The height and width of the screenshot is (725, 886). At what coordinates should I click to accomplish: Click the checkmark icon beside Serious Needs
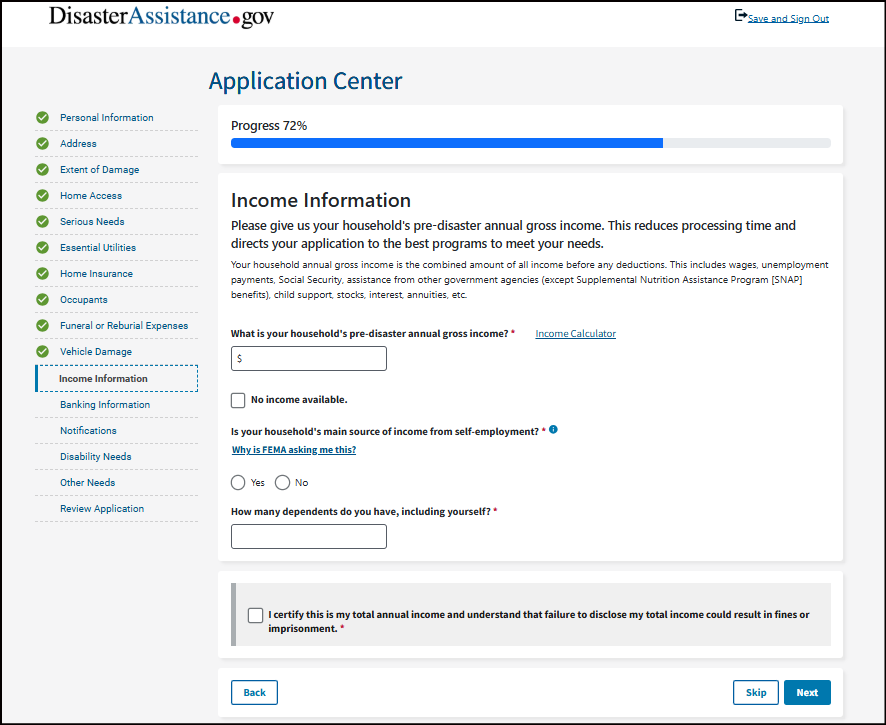coord(42,221)
